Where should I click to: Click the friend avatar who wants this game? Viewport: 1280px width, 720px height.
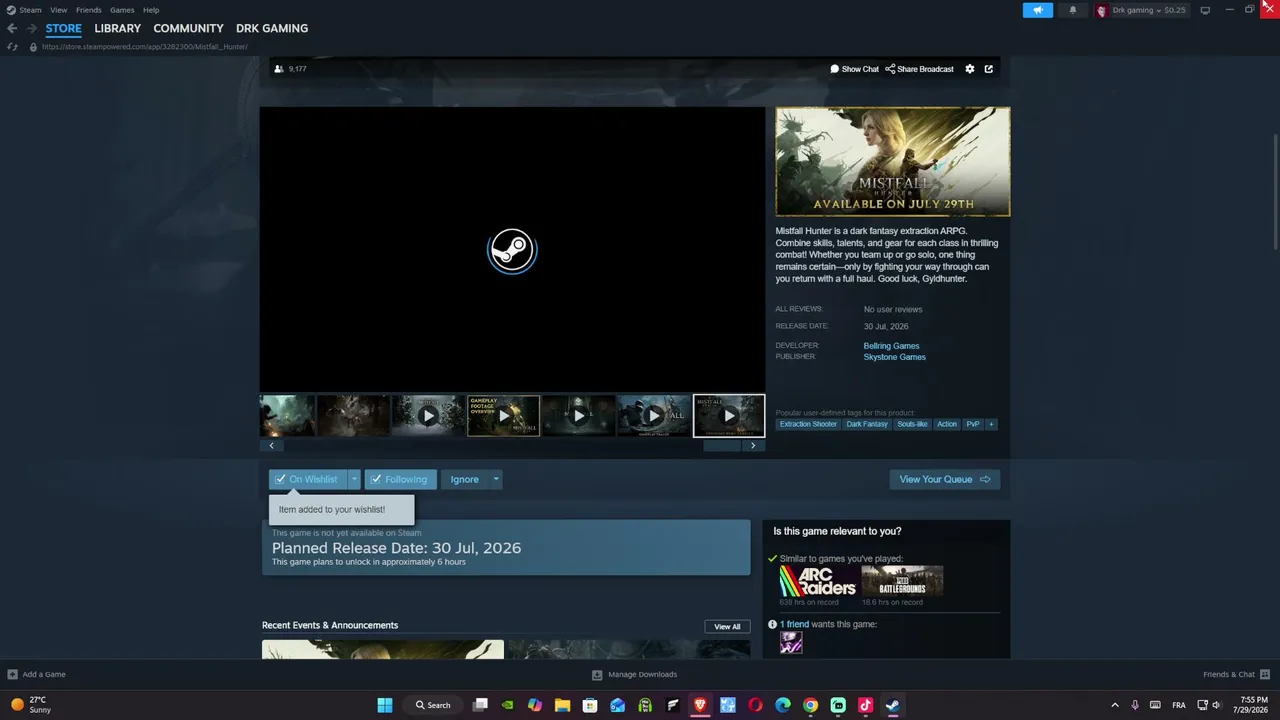pos(791,644)
